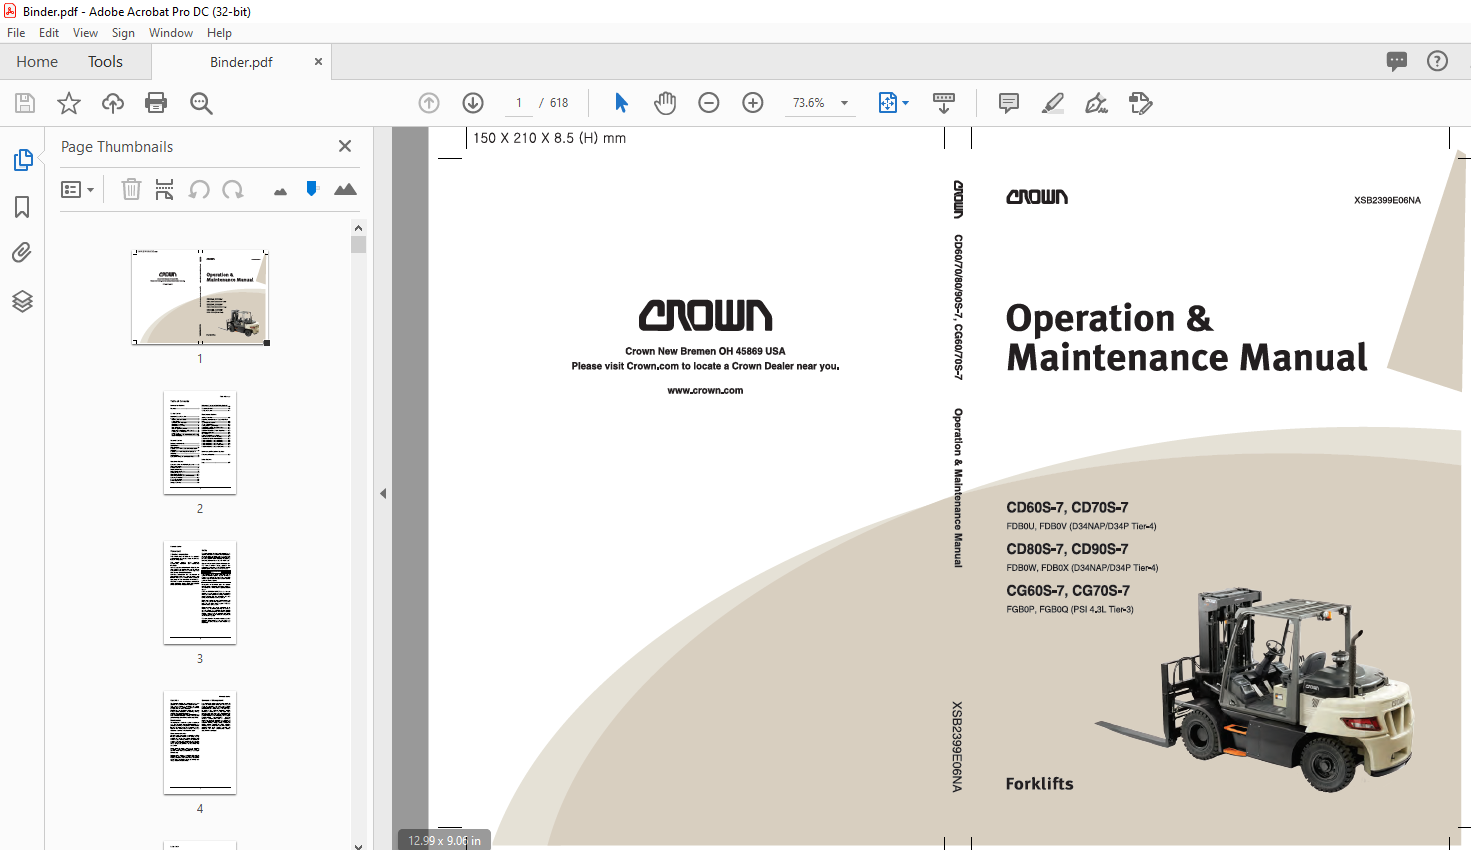Move the thumbnail size slider marker
1471x850 pixels.
coord(312,188)
